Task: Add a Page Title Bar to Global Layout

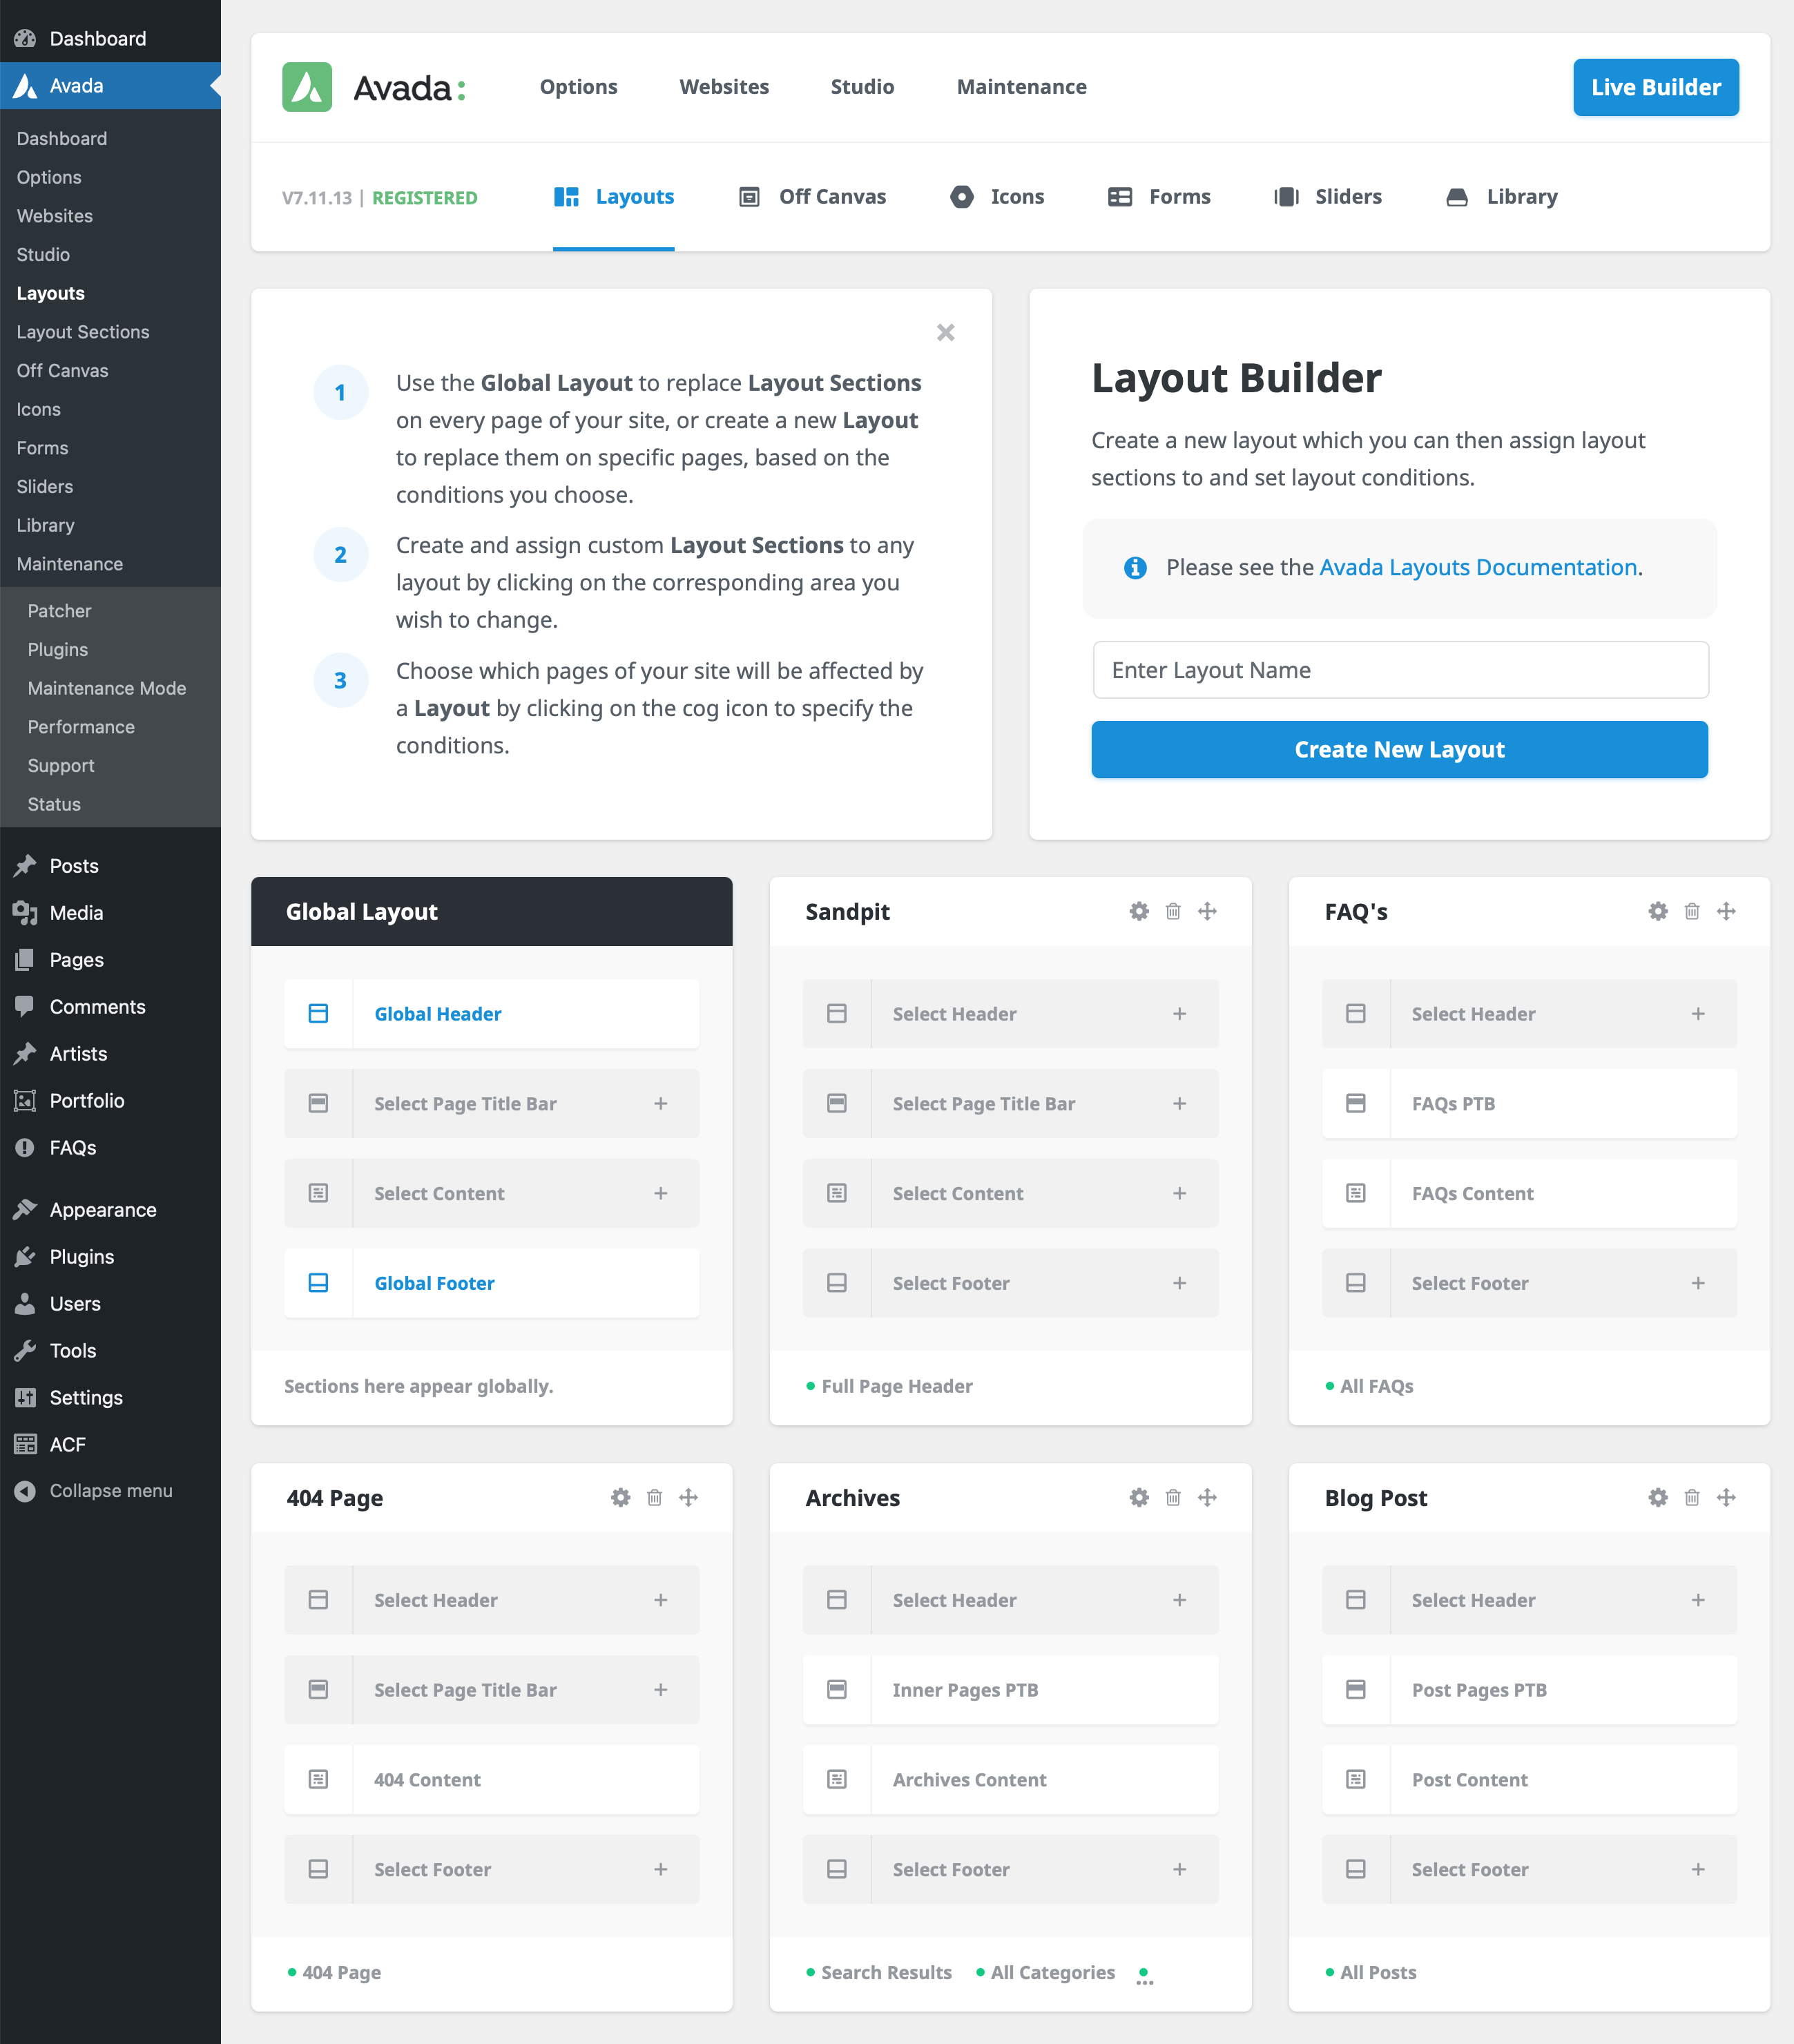Action: [x=491, y=1103]
